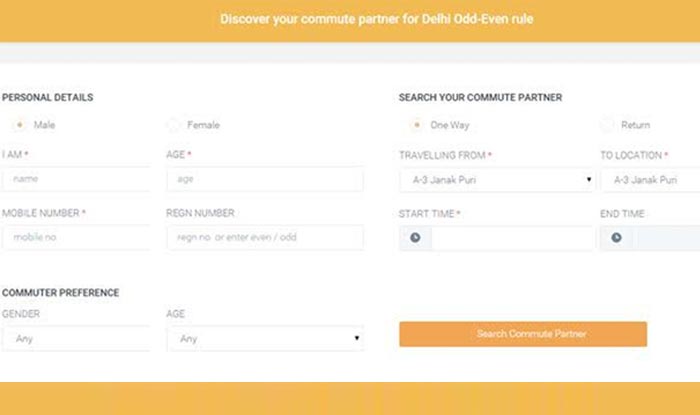Click into the age input field
This screenshot has height=415, width=700.
click(265, 179)
